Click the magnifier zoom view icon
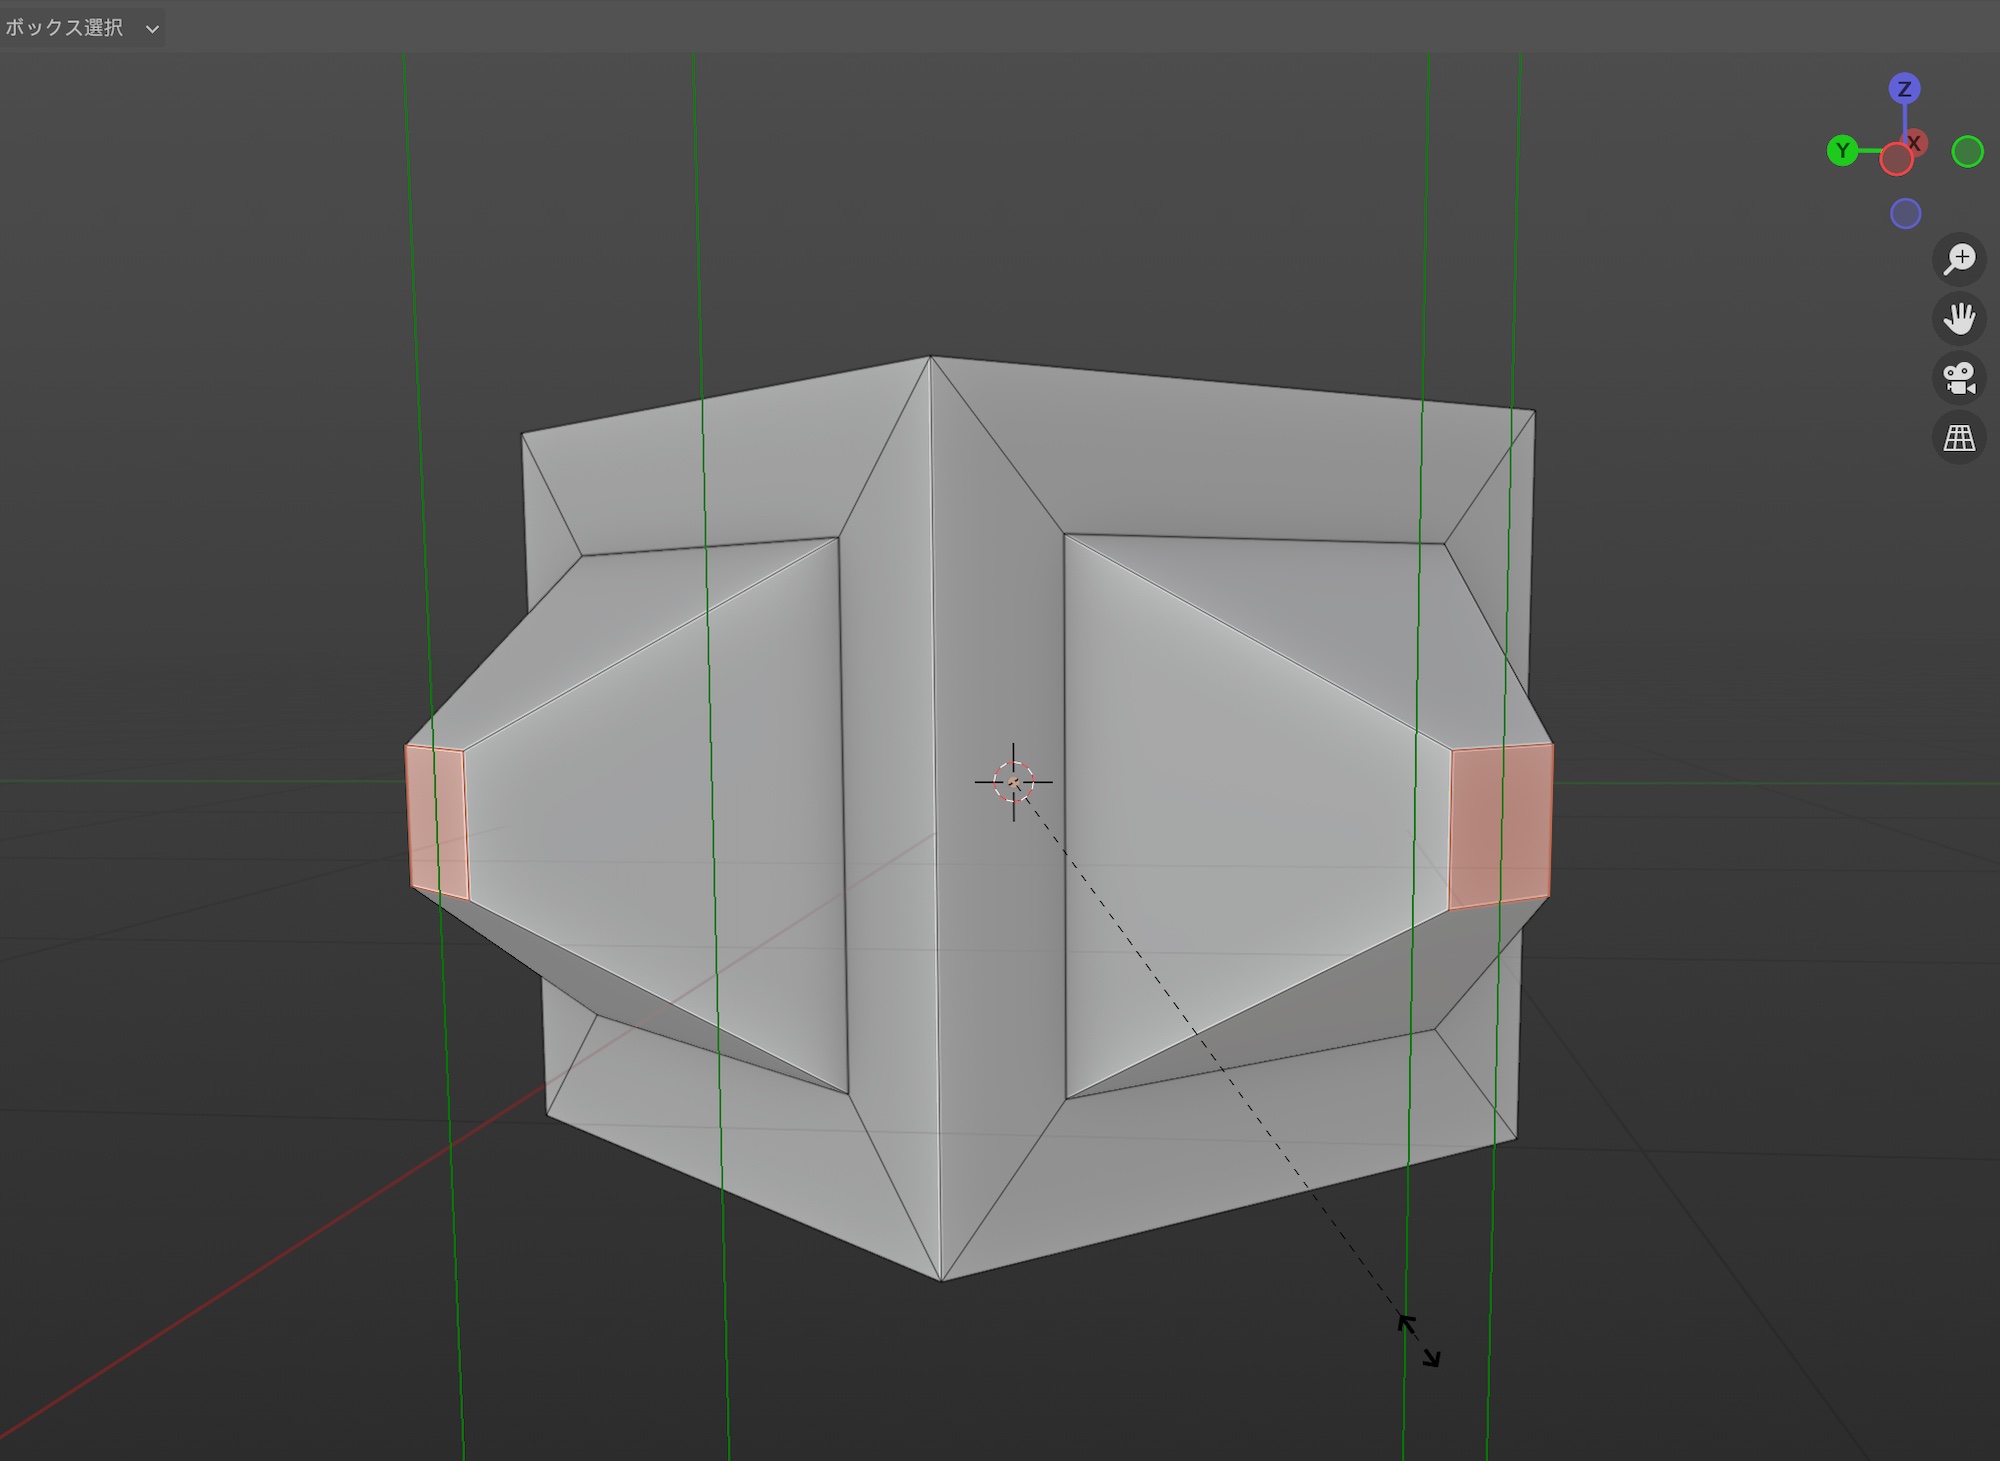The height and width of the screenshot is (1461, 2000). 1959,259
